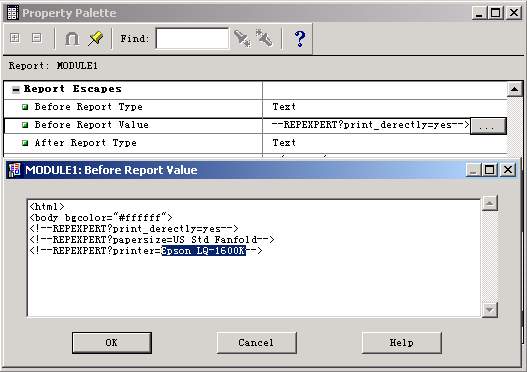Click in the Find input field

[x=192, y=39]
